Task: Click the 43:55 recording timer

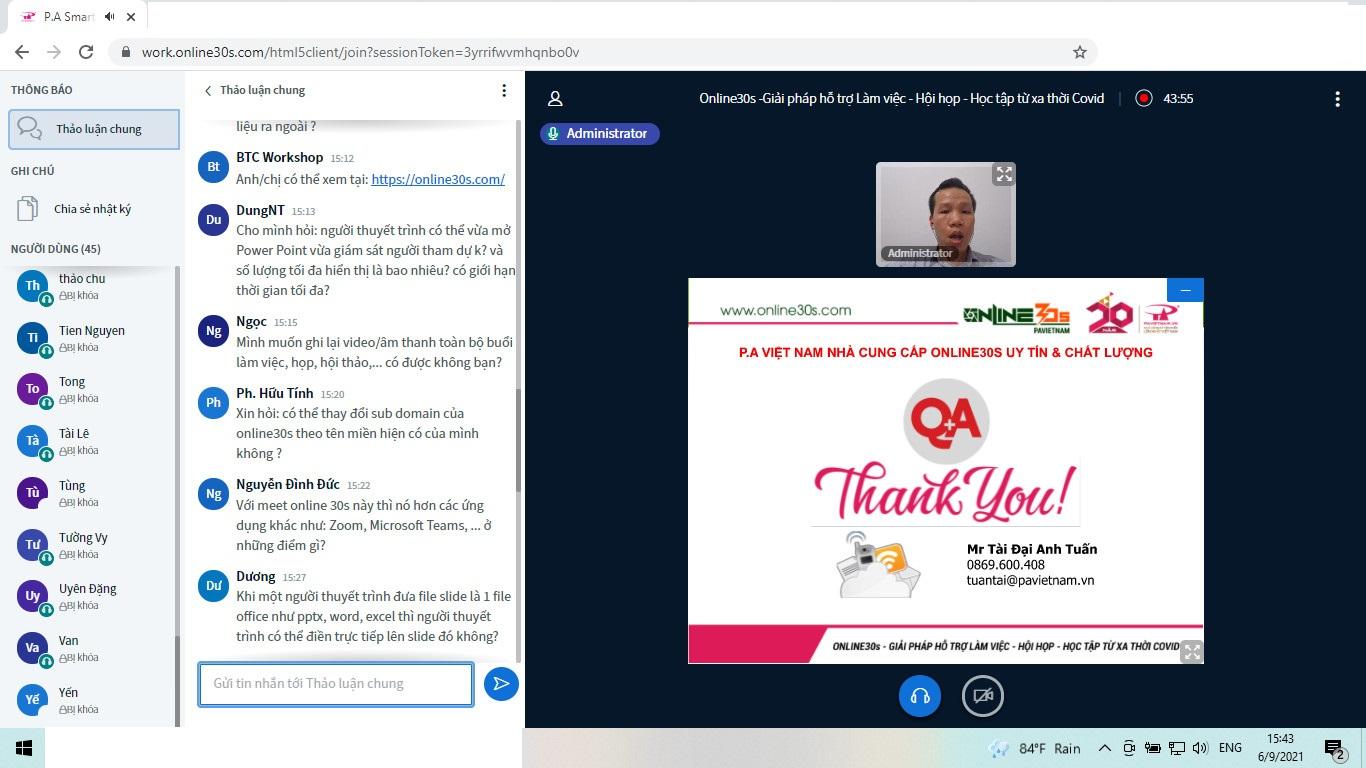Action: pos(1178,98)
